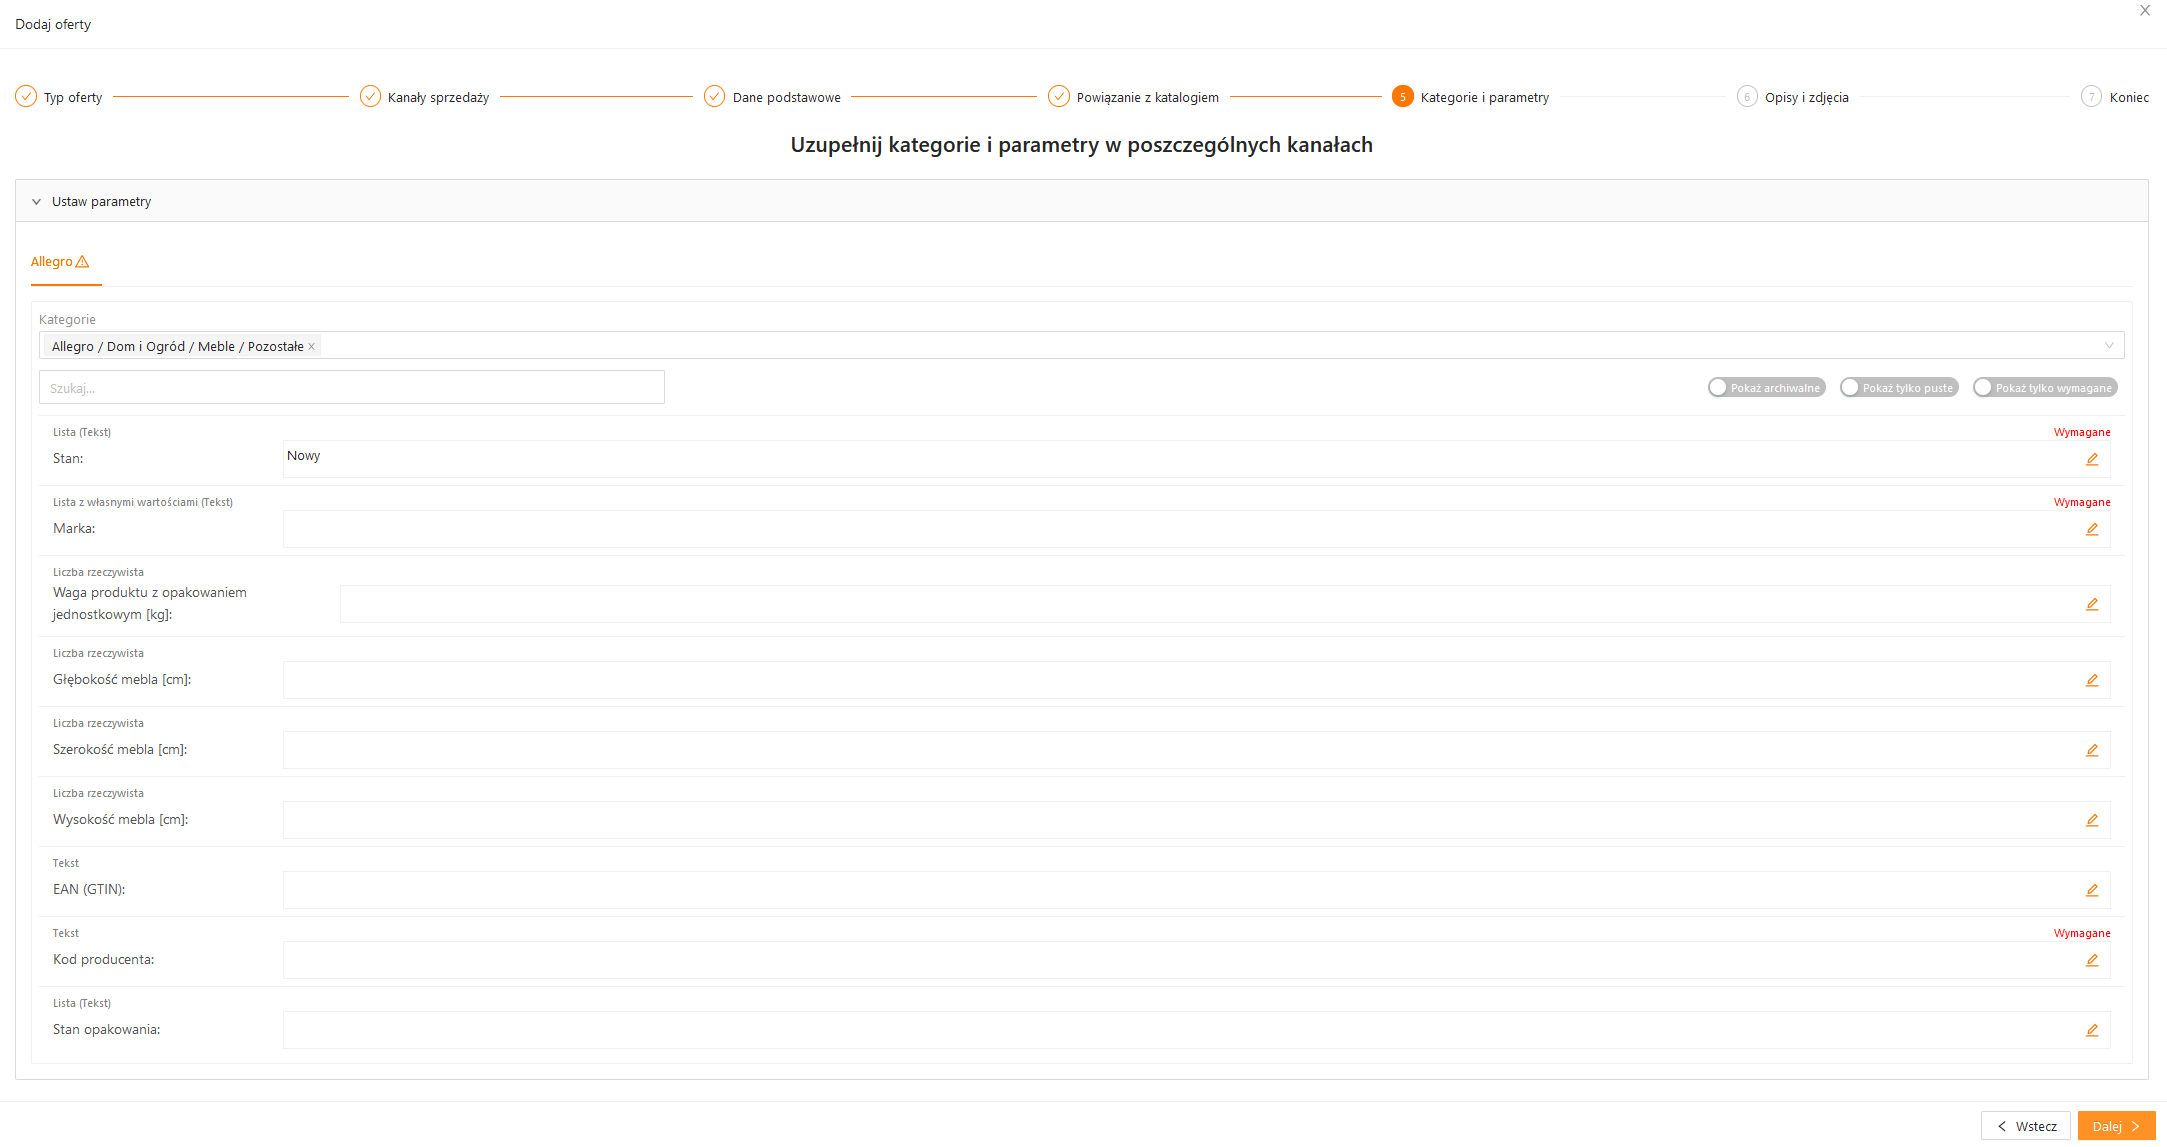Turn on Pokaż tylko wymagane switch

(2044, 388)
